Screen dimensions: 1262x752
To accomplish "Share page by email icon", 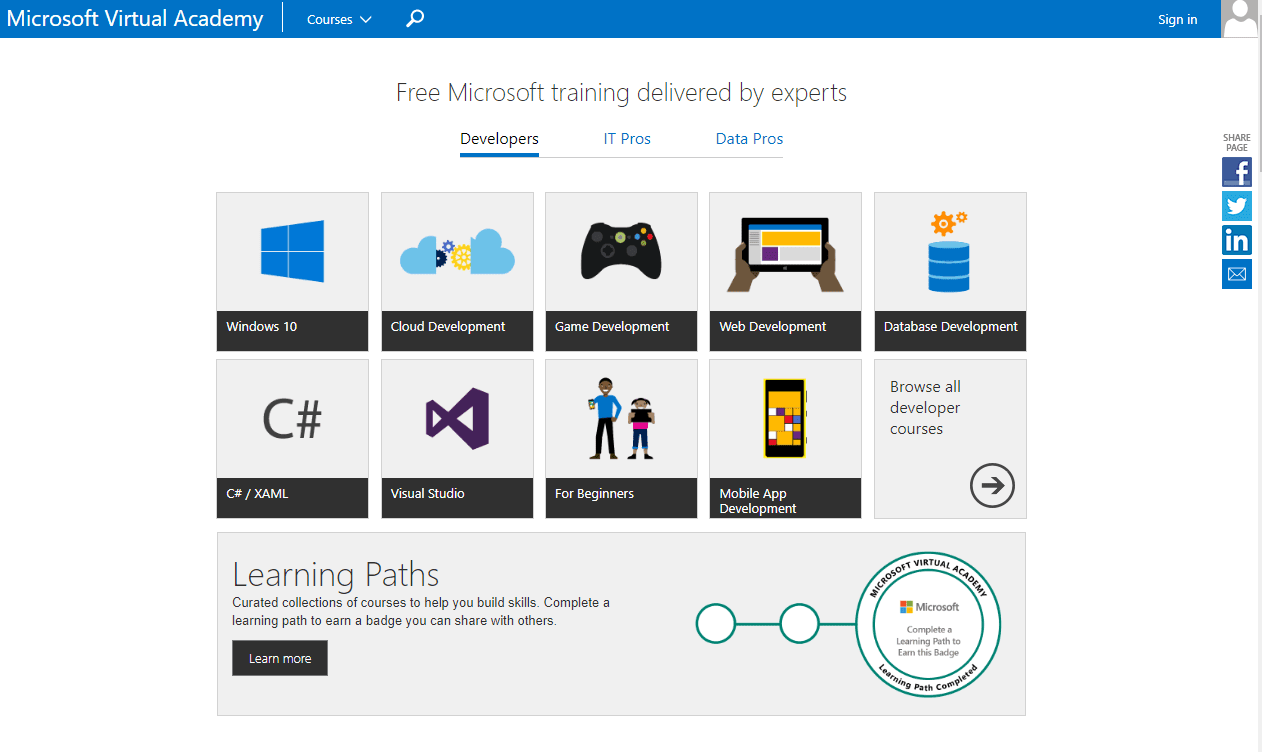I will [x=1237, y=274].
